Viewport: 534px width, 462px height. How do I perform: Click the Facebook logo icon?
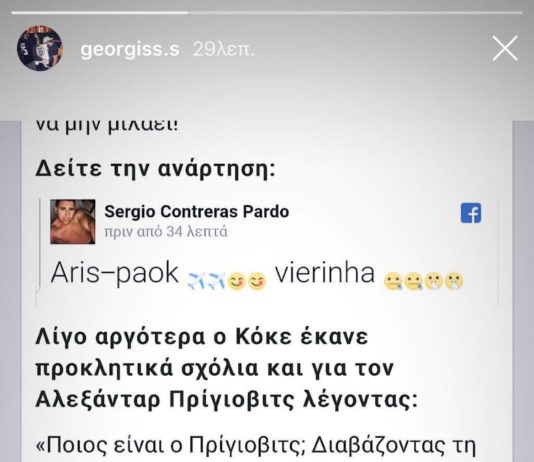point(471,213)
